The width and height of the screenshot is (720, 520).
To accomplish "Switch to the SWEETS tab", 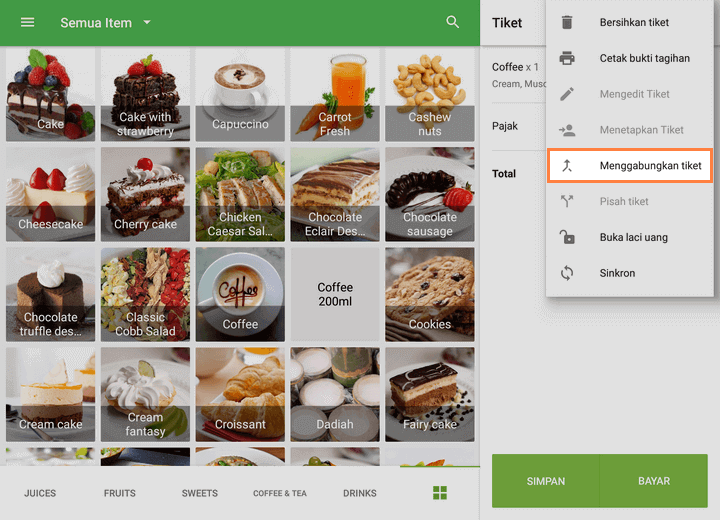I will (x=200, y=493).
